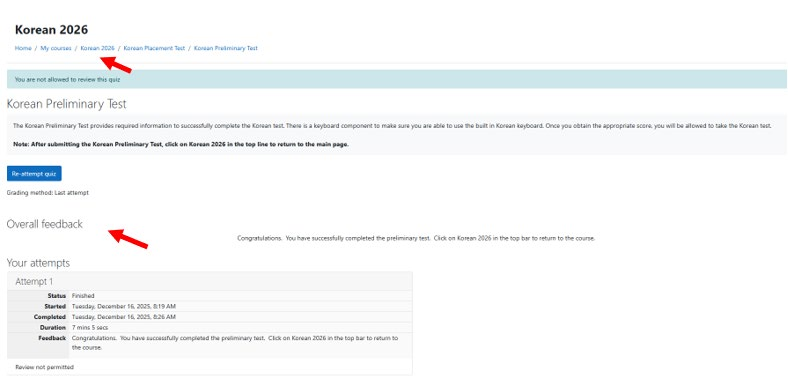Click the completed time ending in 8:26 AM
The image size is (788, 382).
click(x=124, y=317)
